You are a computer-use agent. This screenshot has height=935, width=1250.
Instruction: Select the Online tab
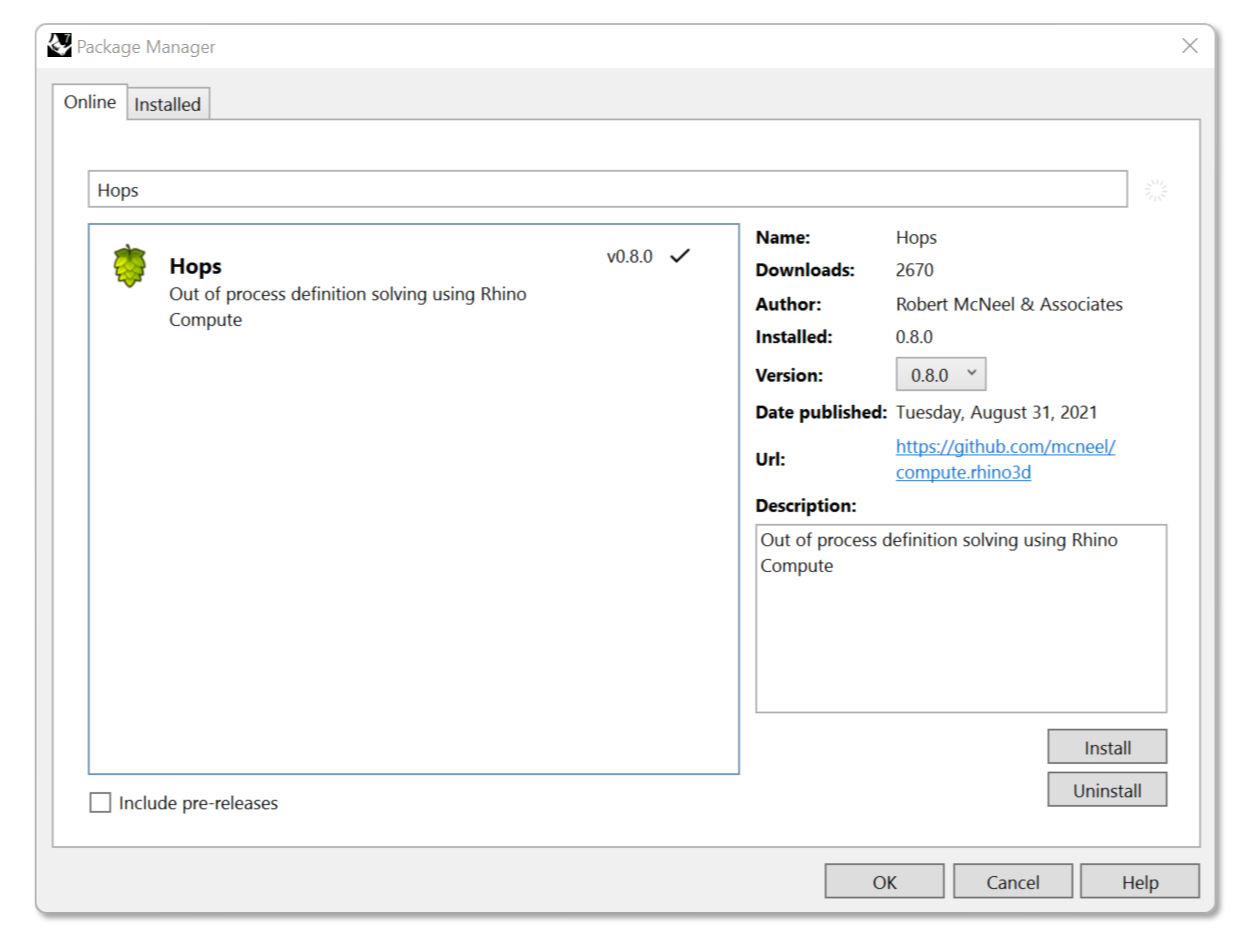(x=90, y=102)
